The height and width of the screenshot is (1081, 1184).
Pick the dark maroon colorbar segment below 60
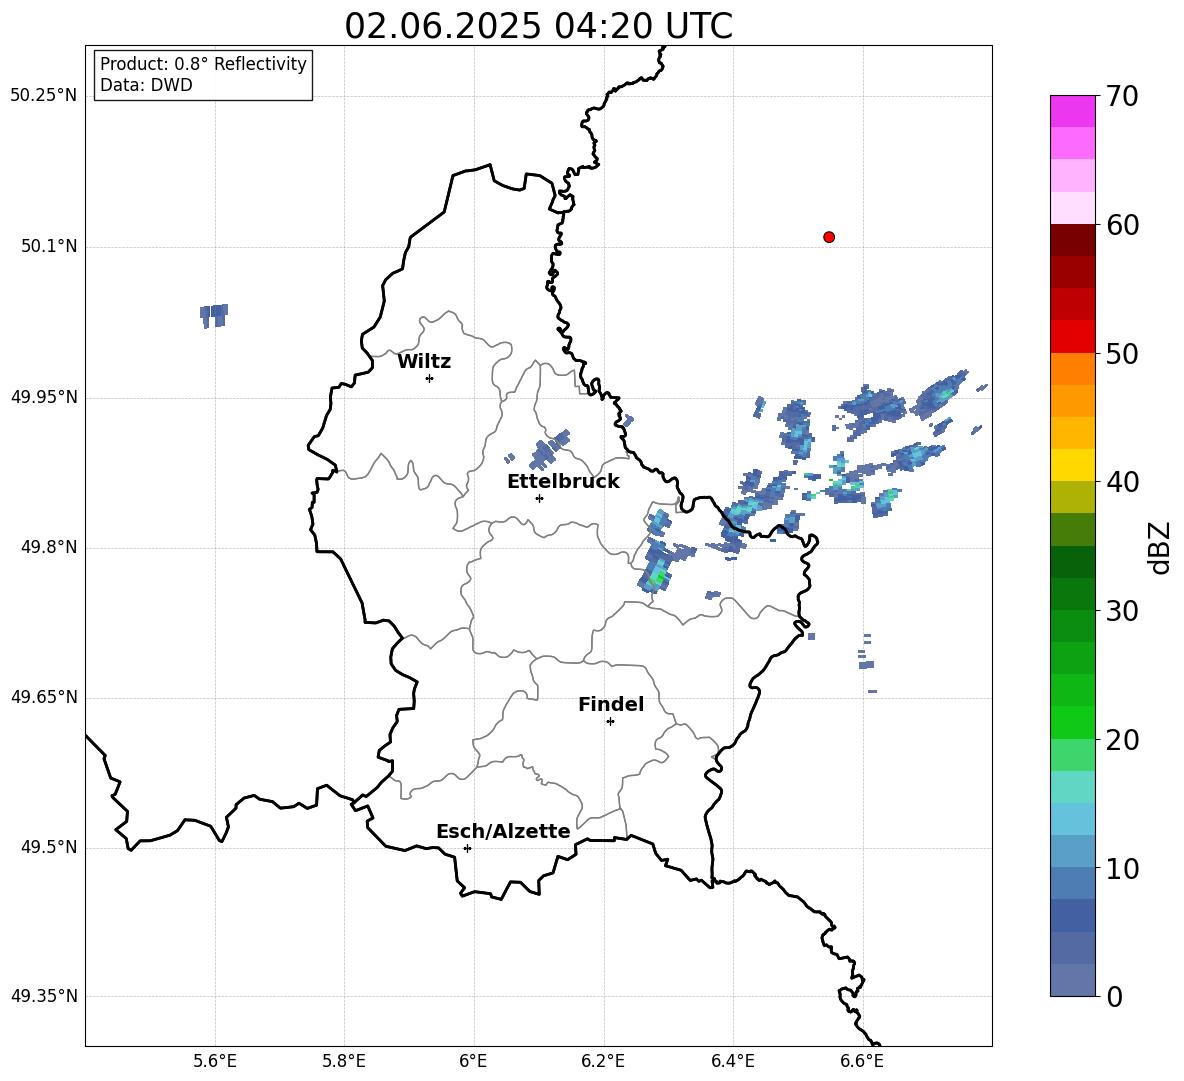click(1073, 240)
